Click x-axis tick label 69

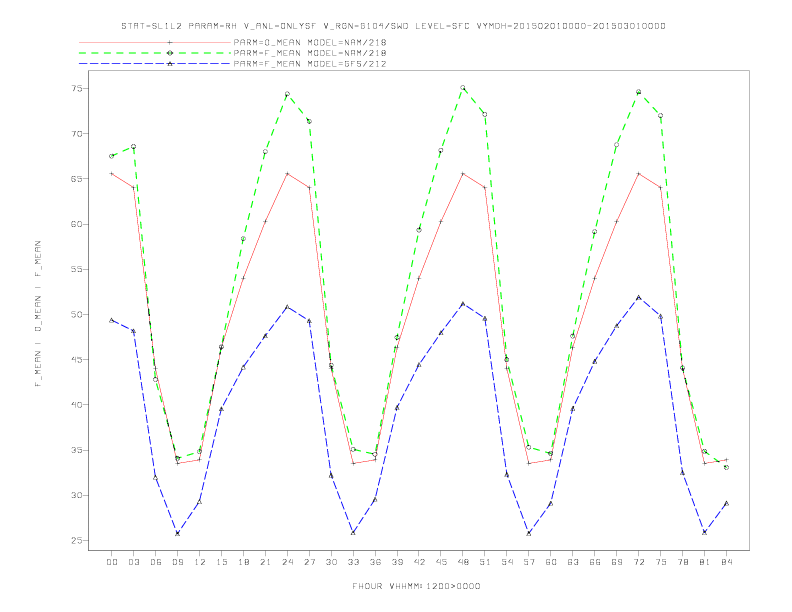(617, 562)
